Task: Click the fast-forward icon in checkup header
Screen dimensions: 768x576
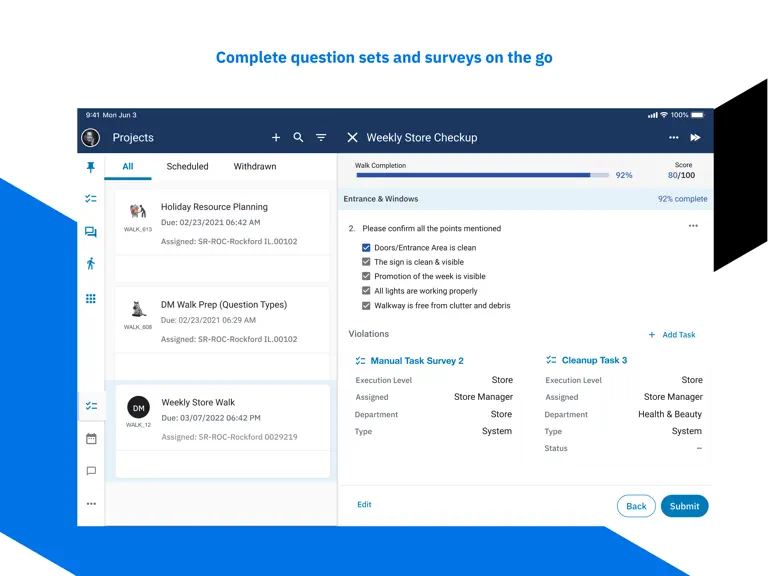Action: click(x=695, y=138)
